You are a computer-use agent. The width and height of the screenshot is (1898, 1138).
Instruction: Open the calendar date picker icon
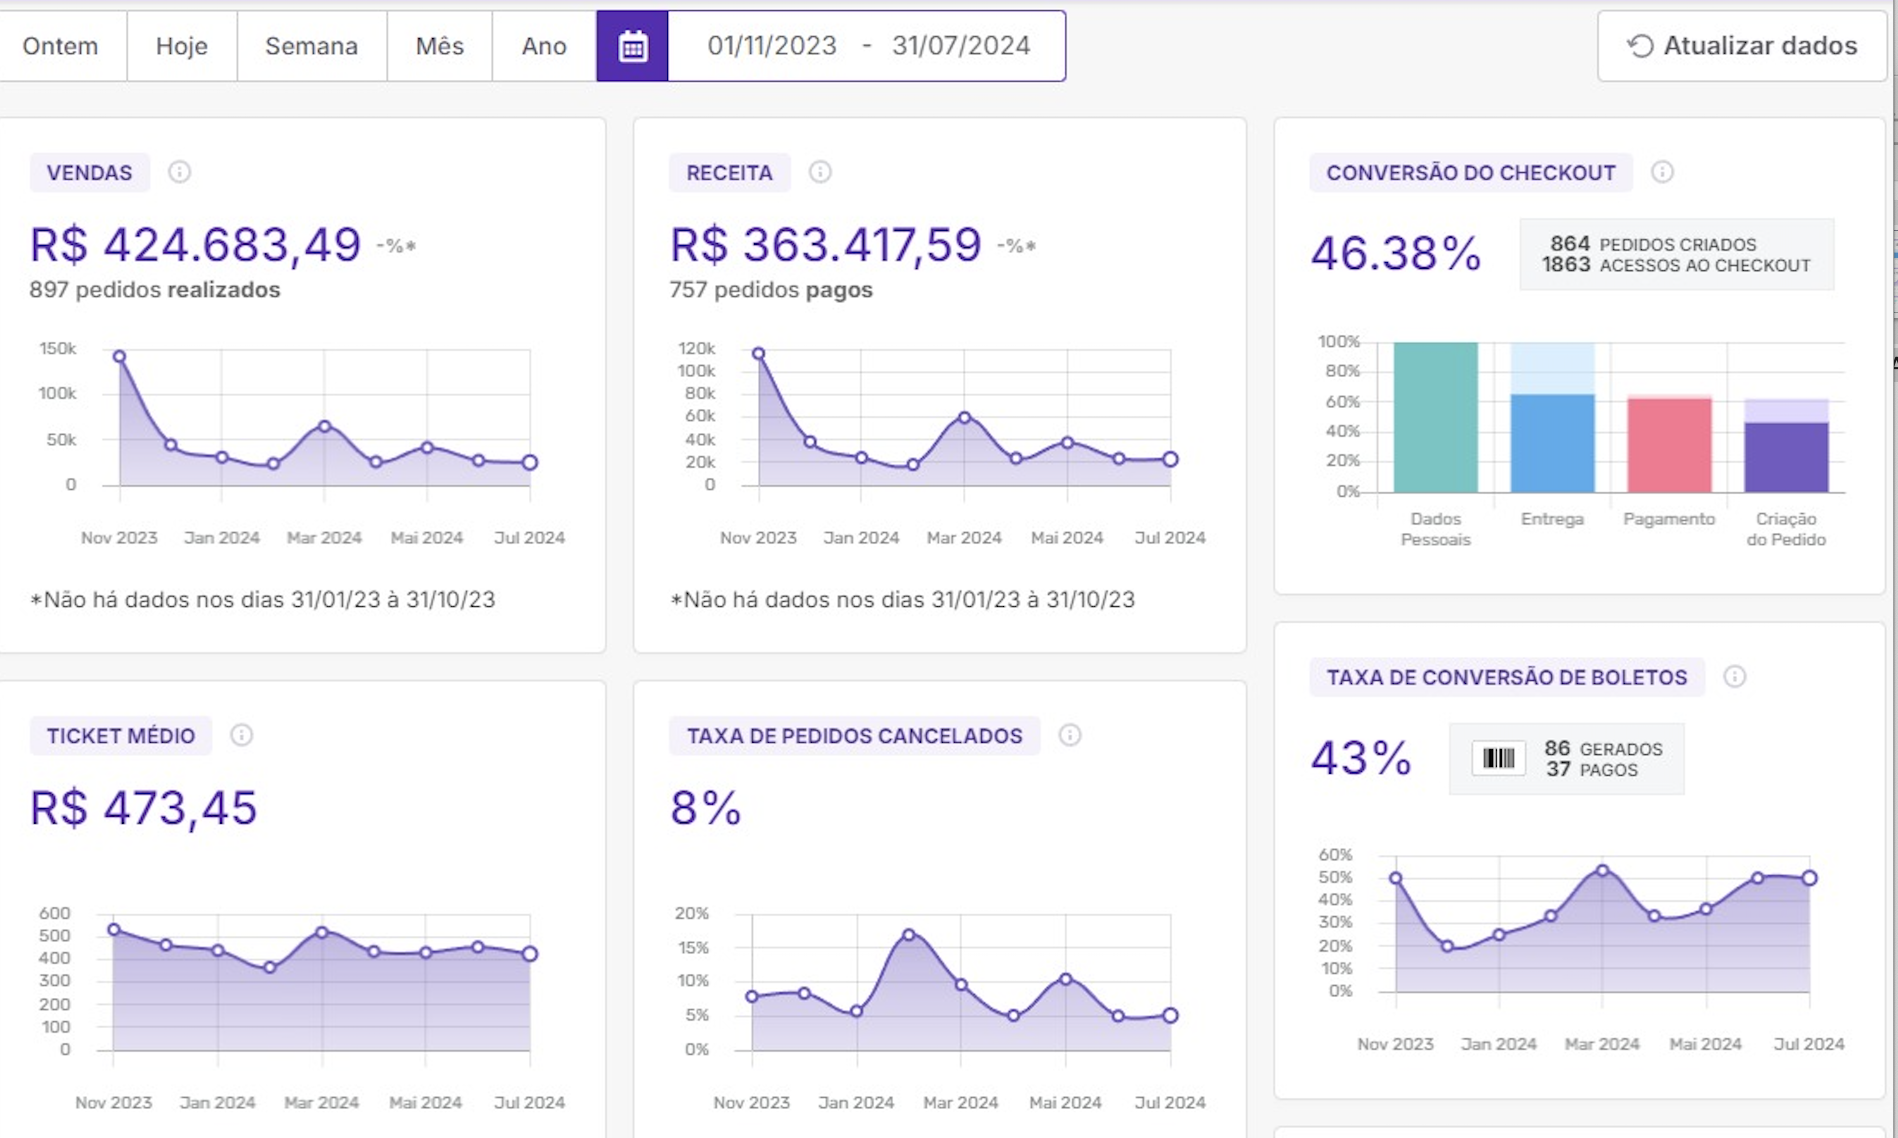tap(632, 45)
